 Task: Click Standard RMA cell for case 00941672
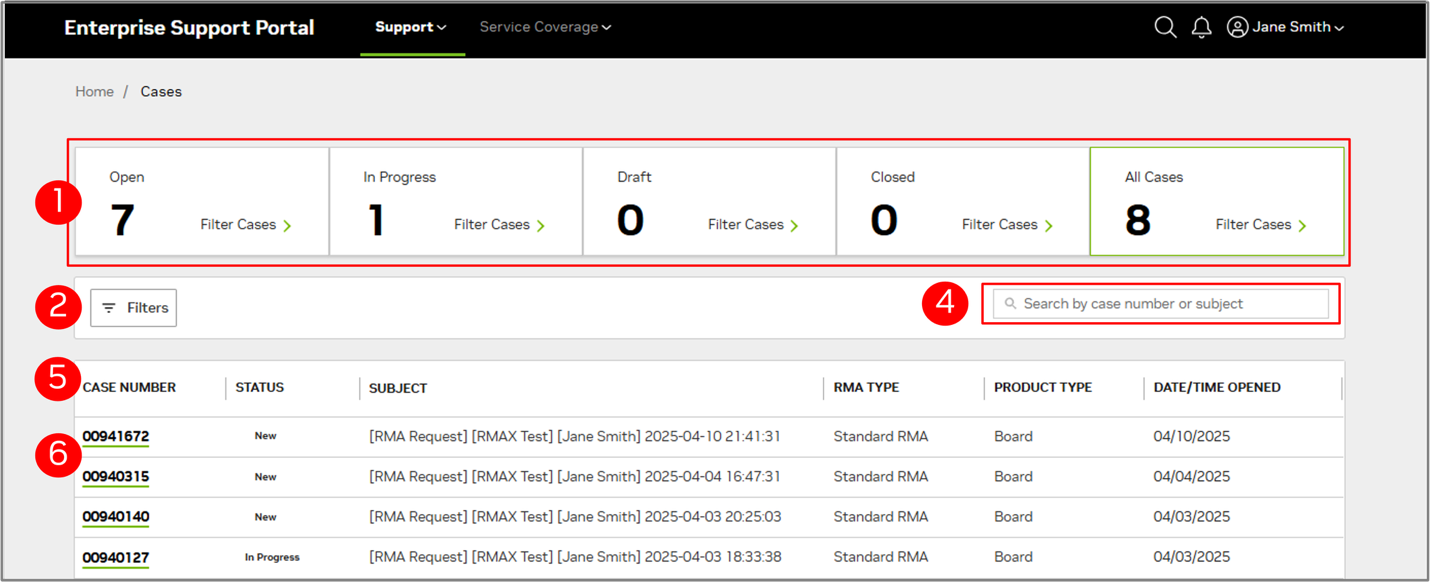(x=881, y=437)
